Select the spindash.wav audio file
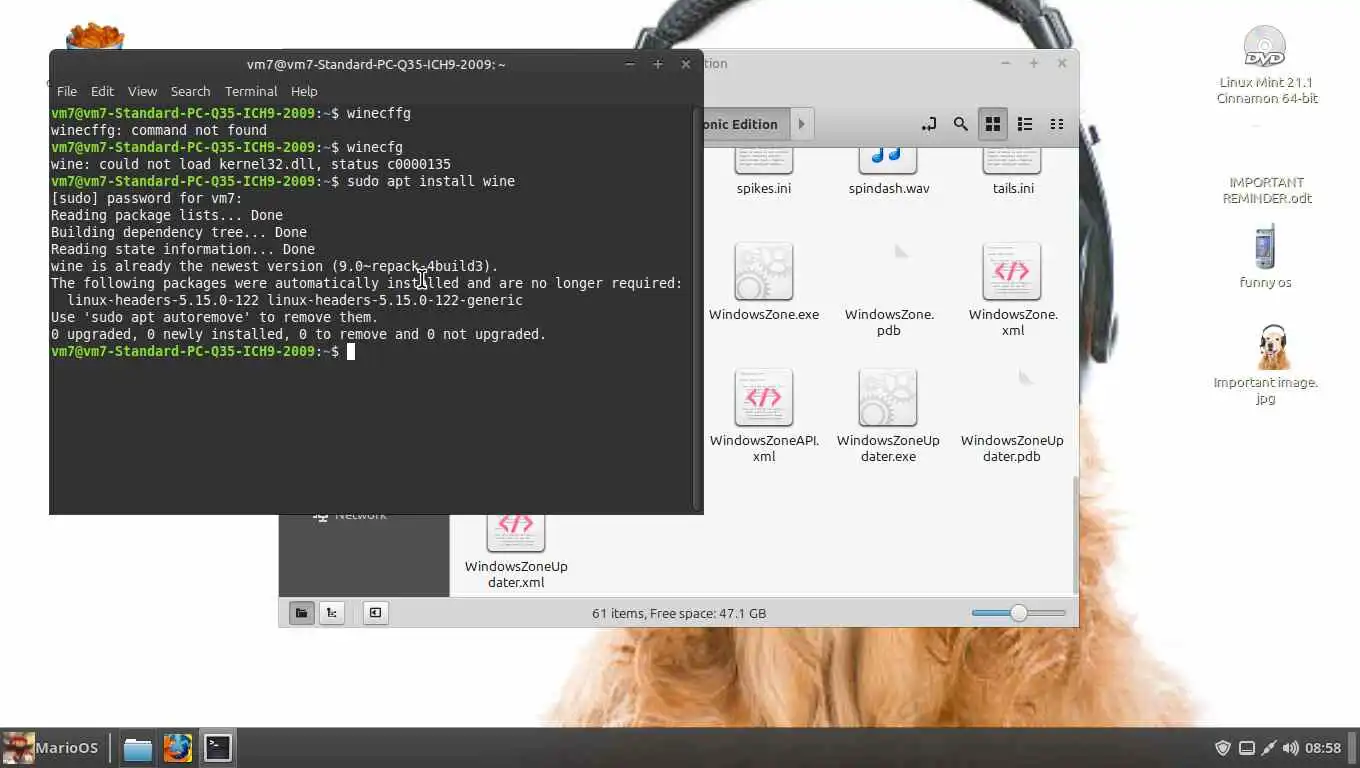The height and width of the screenshot is (768, 1360). (x=888, y=170)
